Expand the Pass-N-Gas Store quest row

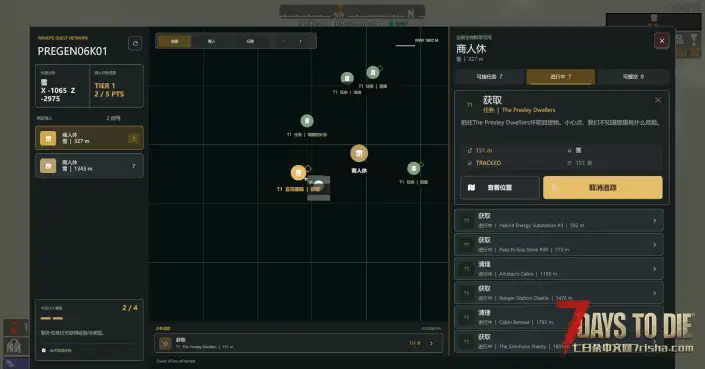point(559,245)
